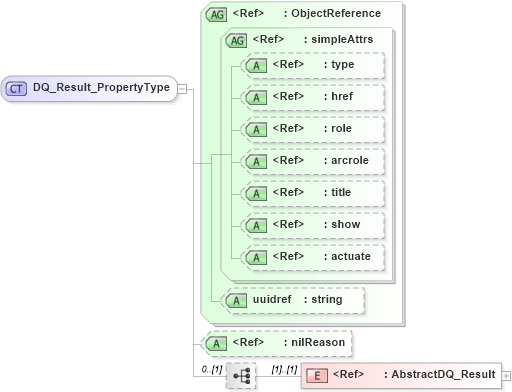Click the 'type' attribute name
Image resolution: width=512 pixels, height=392 pixels.
343,65
